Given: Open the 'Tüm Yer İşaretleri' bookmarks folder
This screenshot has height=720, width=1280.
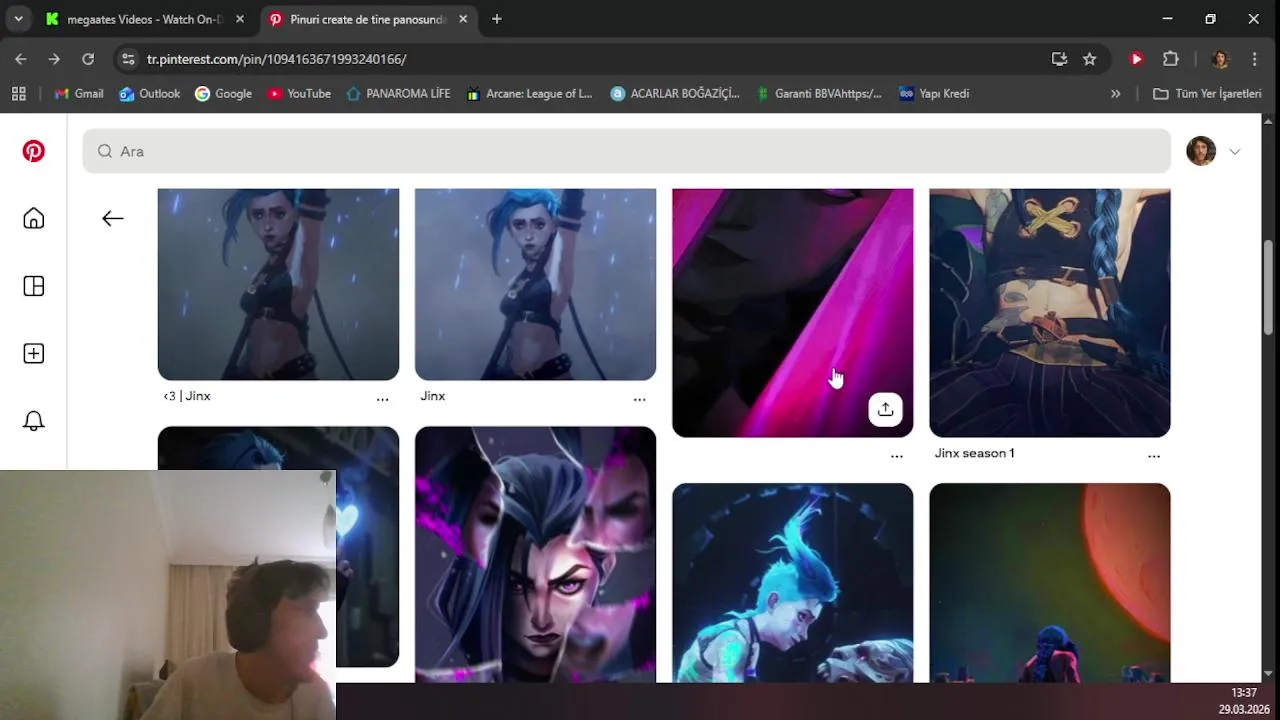Looking at the screenshot, I should tap(1207, 93).
